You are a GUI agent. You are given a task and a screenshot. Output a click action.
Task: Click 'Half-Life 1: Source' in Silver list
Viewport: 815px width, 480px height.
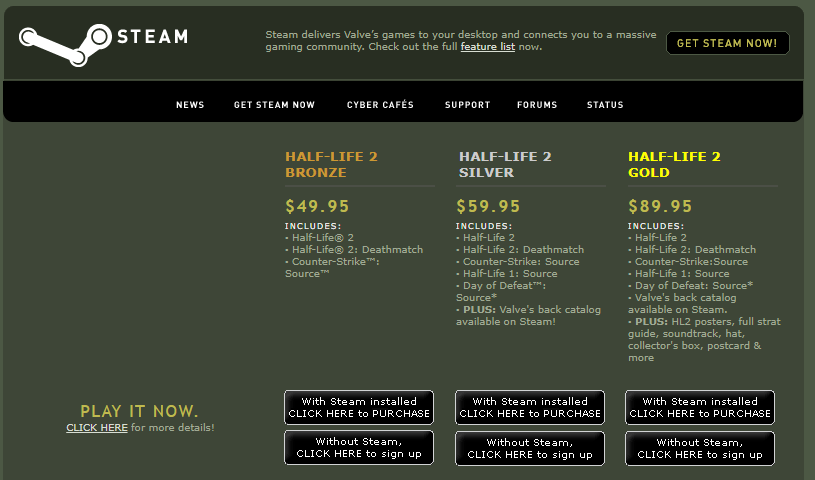tap(510, 274)
